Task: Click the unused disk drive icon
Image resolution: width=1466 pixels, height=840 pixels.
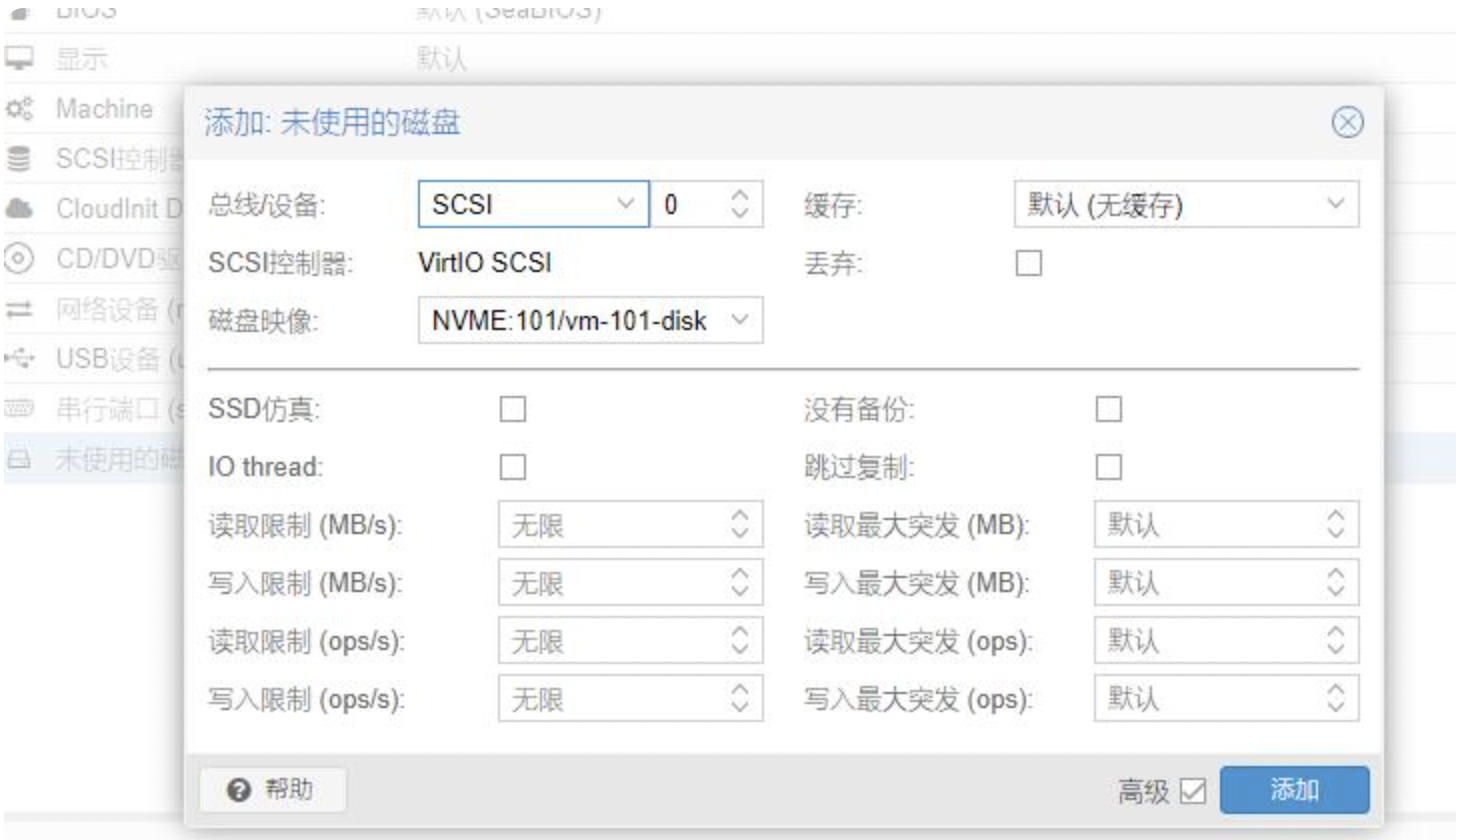Action: (19, 458)
